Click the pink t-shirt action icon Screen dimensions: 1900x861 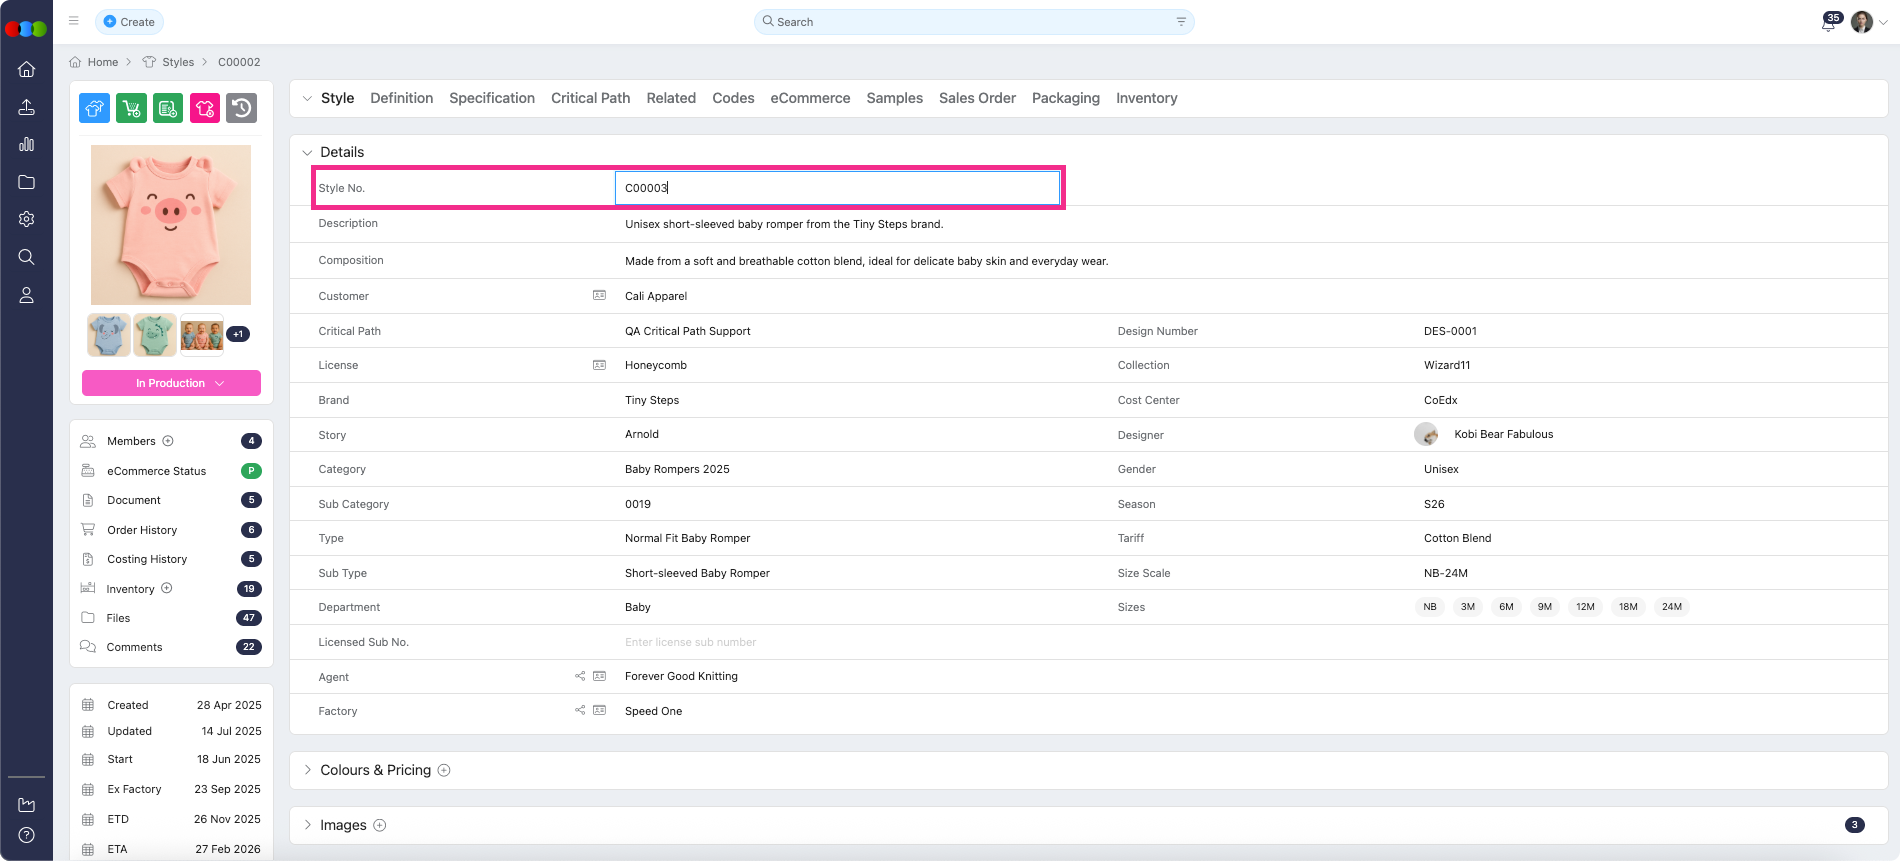click(x=205, y=108)
